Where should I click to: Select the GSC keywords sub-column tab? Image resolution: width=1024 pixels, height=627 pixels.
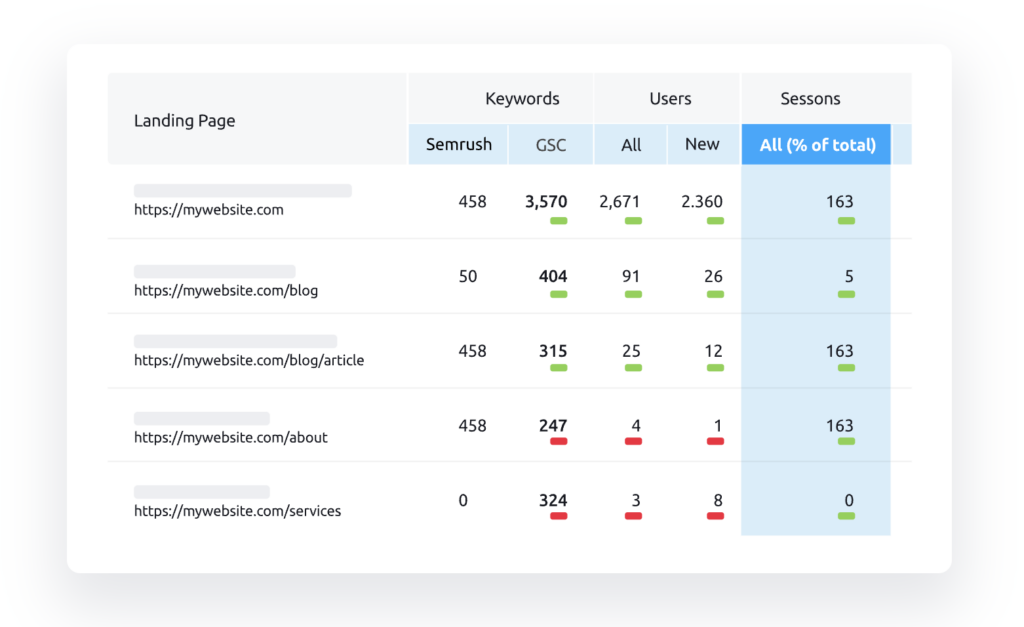coord(550,145)
